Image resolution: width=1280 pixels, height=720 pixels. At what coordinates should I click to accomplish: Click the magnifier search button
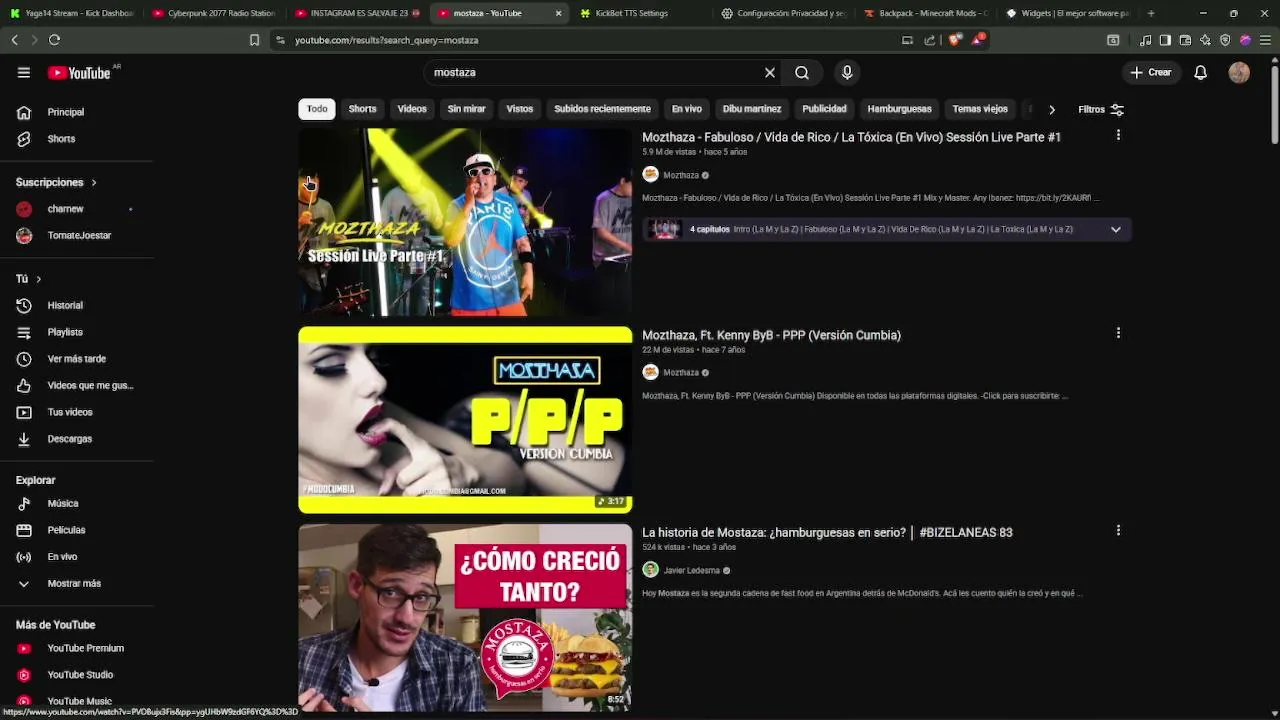click(x=802, y=72)
